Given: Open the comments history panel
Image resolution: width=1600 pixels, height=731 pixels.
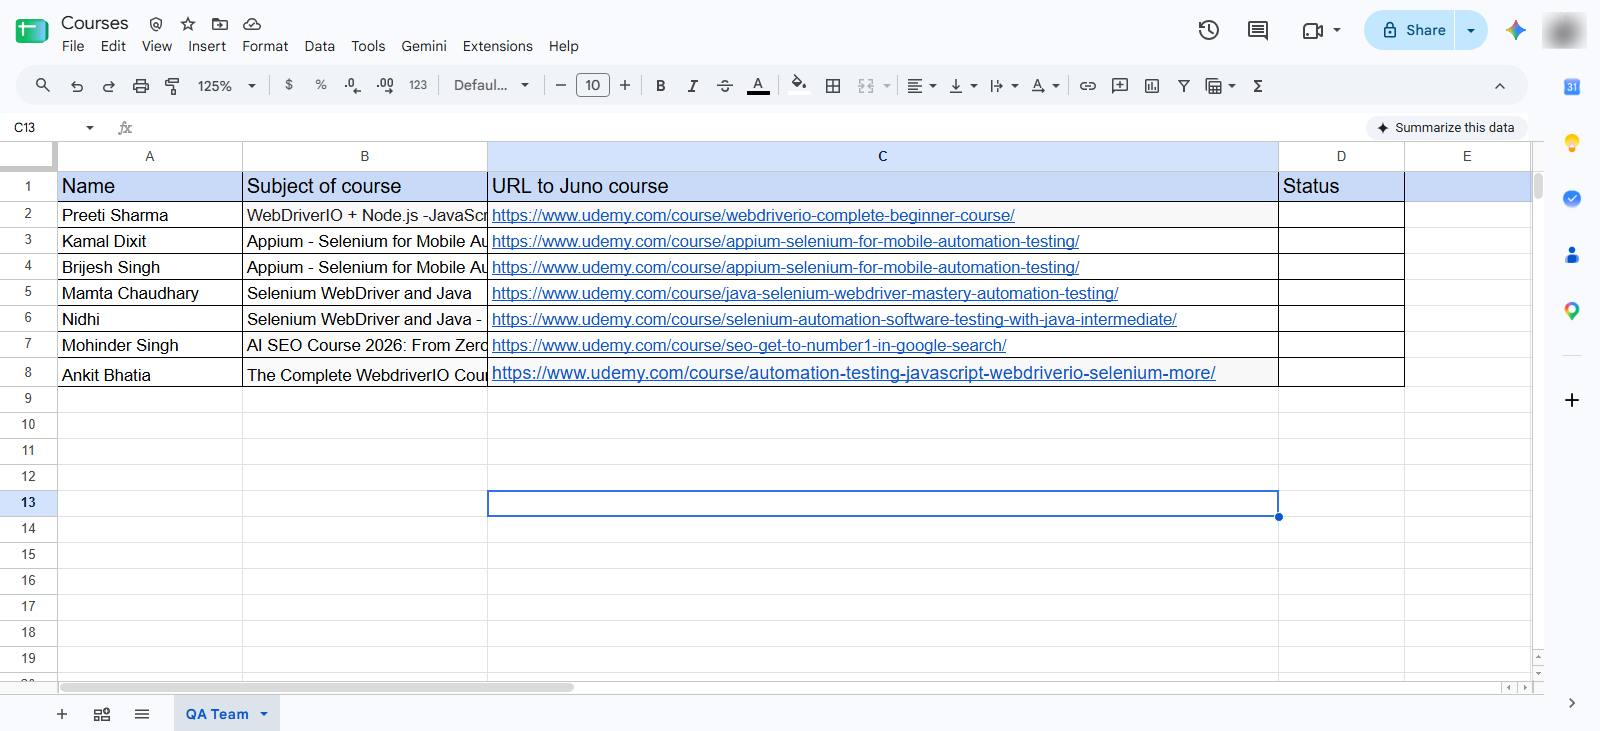Looking at the screenshot, I should coord(1258,30).
